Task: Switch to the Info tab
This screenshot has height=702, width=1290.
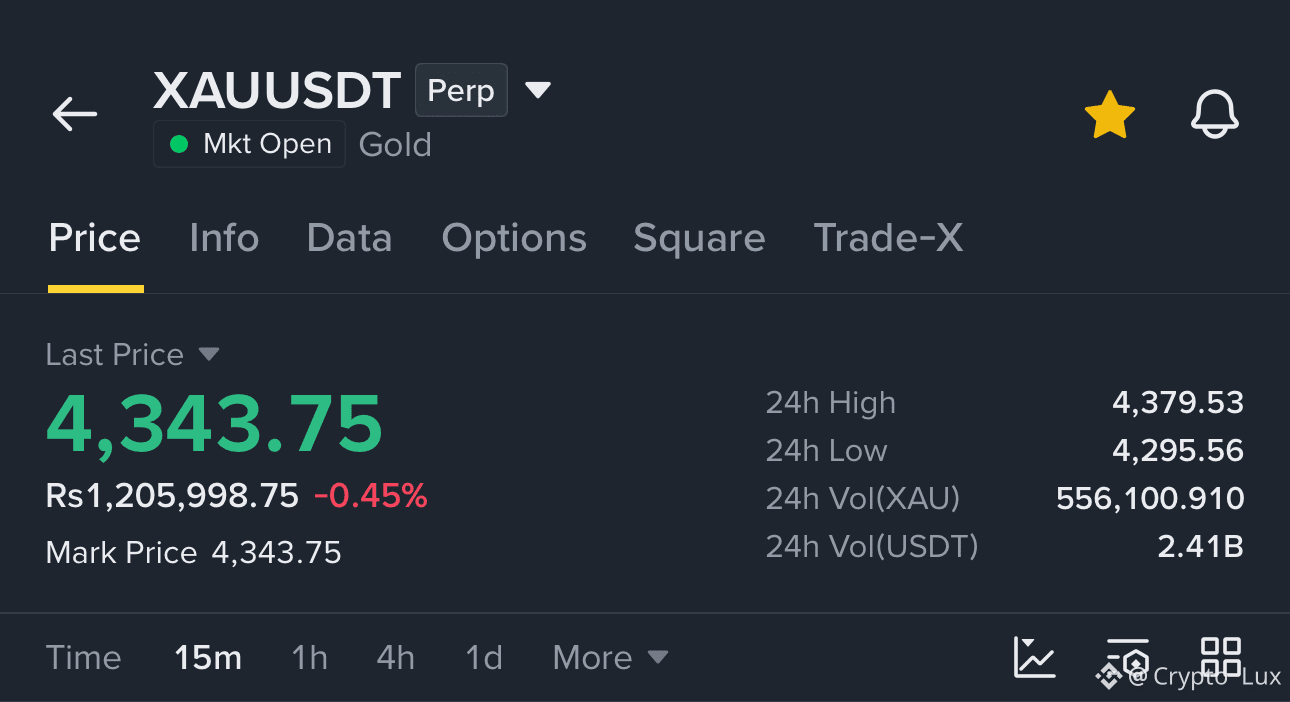Action: (x=224, y=238)
